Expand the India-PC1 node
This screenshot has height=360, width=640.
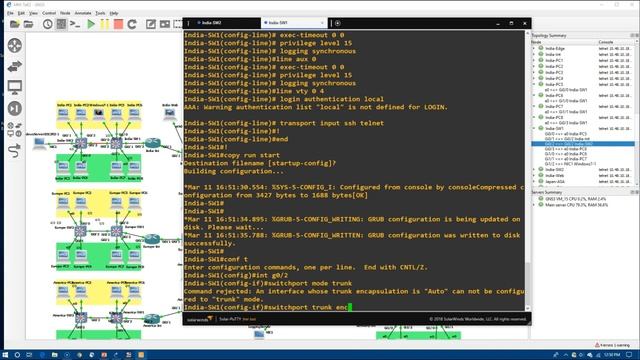[533, 60]
